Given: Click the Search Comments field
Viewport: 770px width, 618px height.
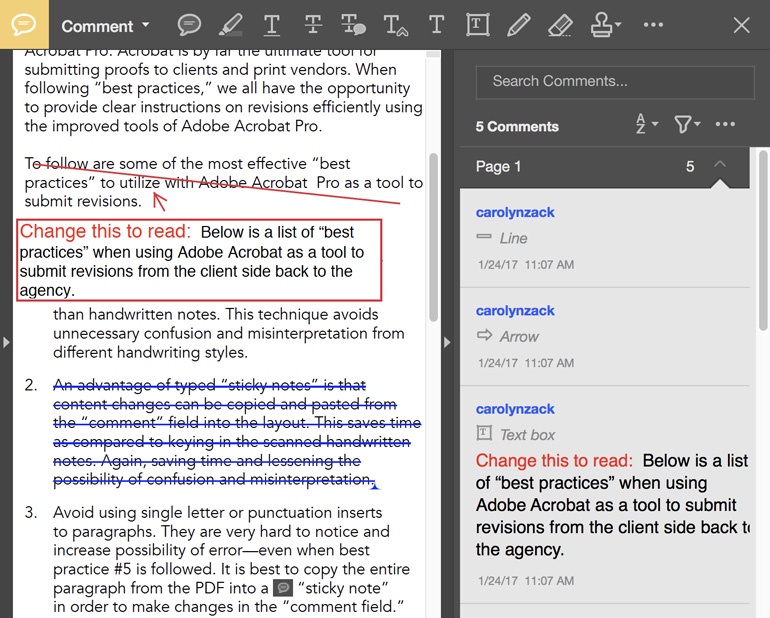Looking at the screenshot, I should [615, 82].
